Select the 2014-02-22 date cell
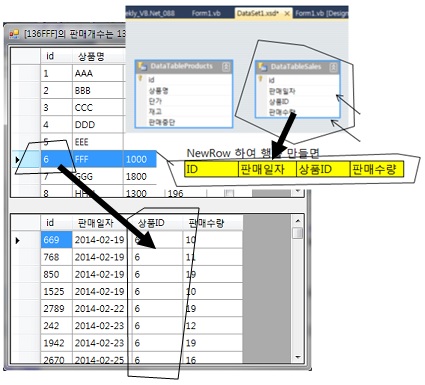425x385 pixels. [100, 309]
